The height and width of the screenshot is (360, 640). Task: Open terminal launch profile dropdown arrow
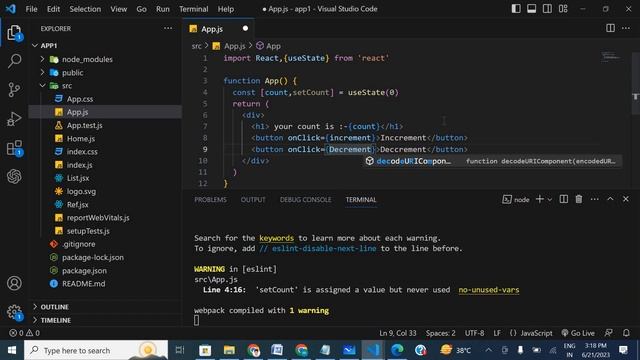(550, 200)
